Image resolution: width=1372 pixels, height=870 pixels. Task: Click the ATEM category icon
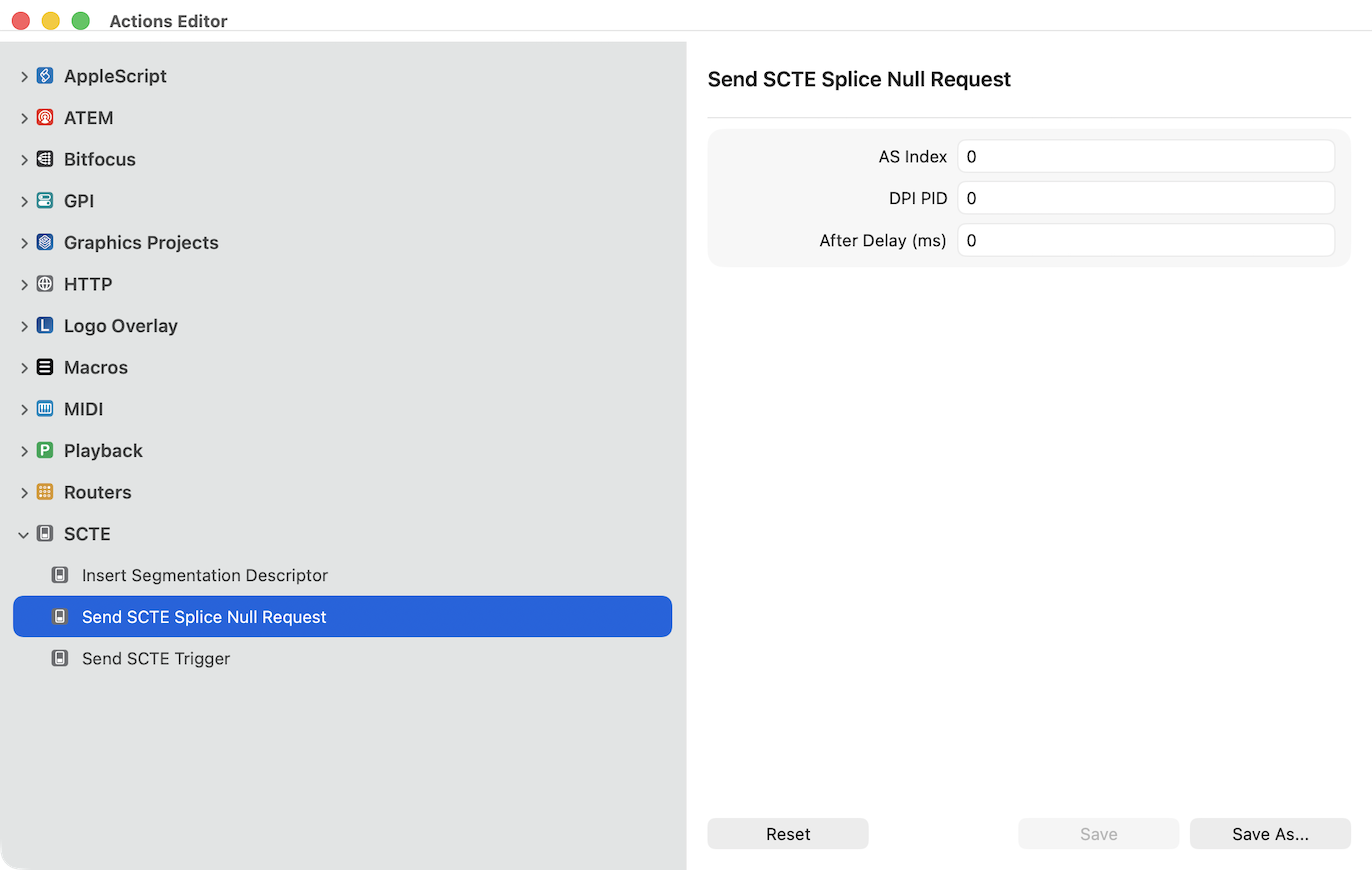[x=45, y=118]
